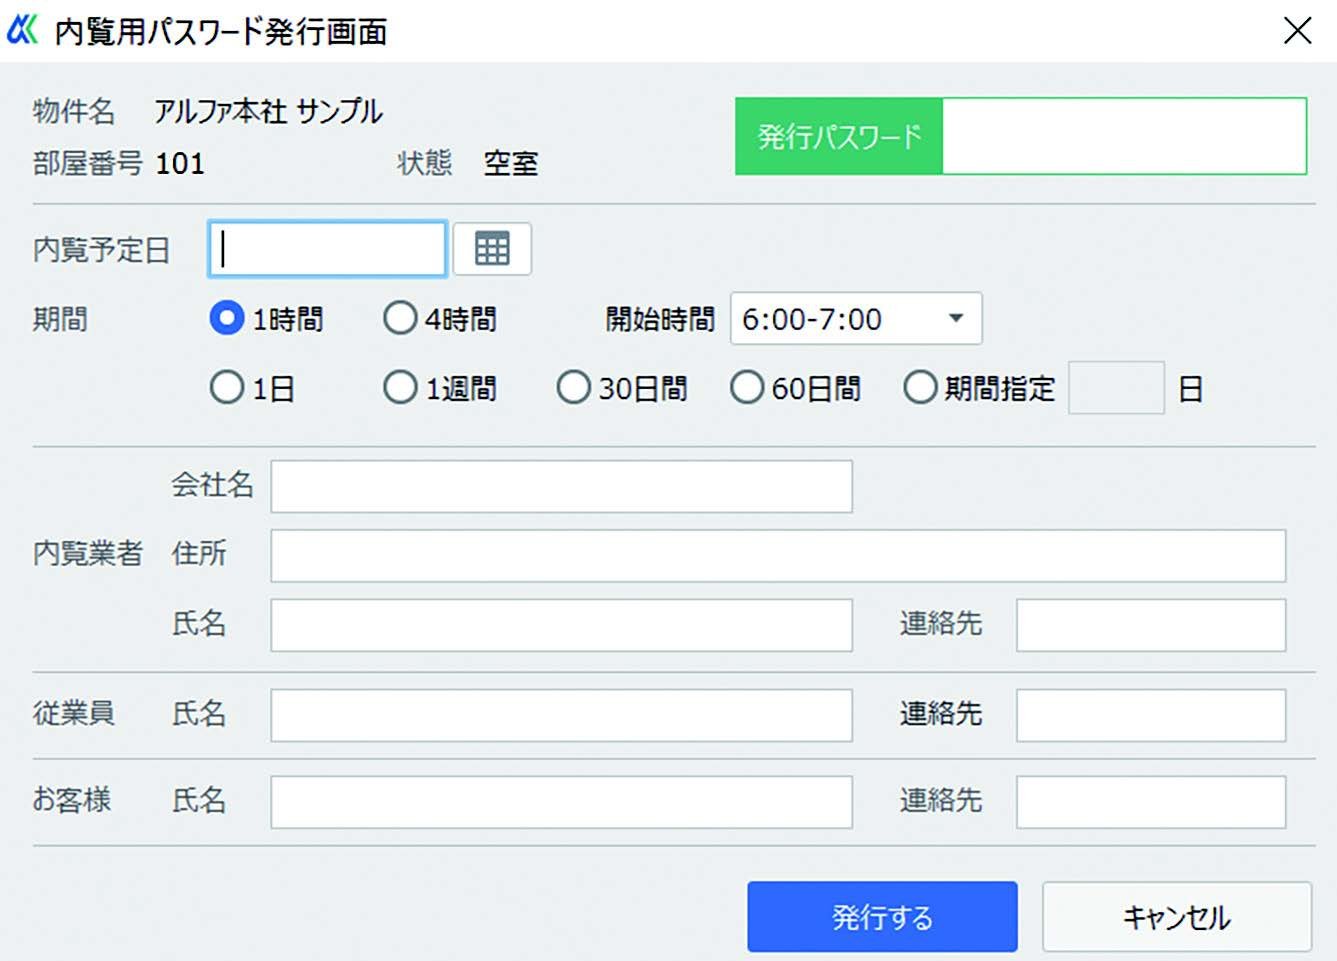The width and height of the screenshot is (1337, 961).
Task: Click the 期間指定 days number field
Action: [x=1116, y=388]
